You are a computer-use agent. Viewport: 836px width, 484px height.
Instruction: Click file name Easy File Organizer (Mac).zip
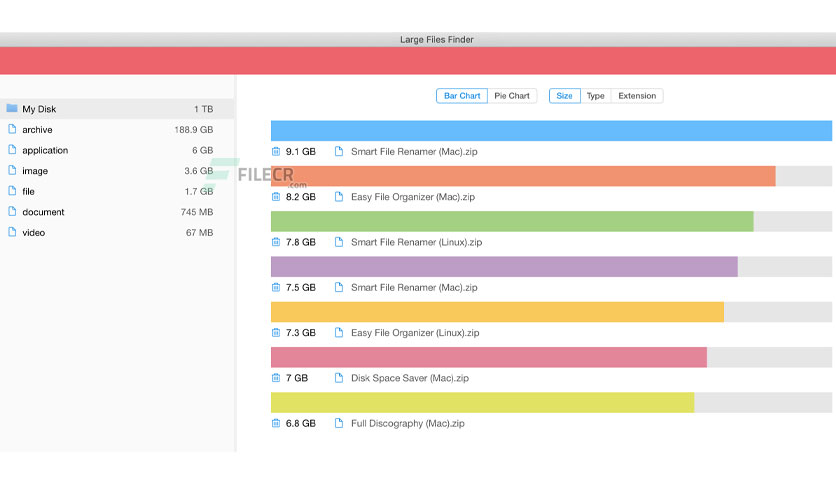(x=413, y=197)
